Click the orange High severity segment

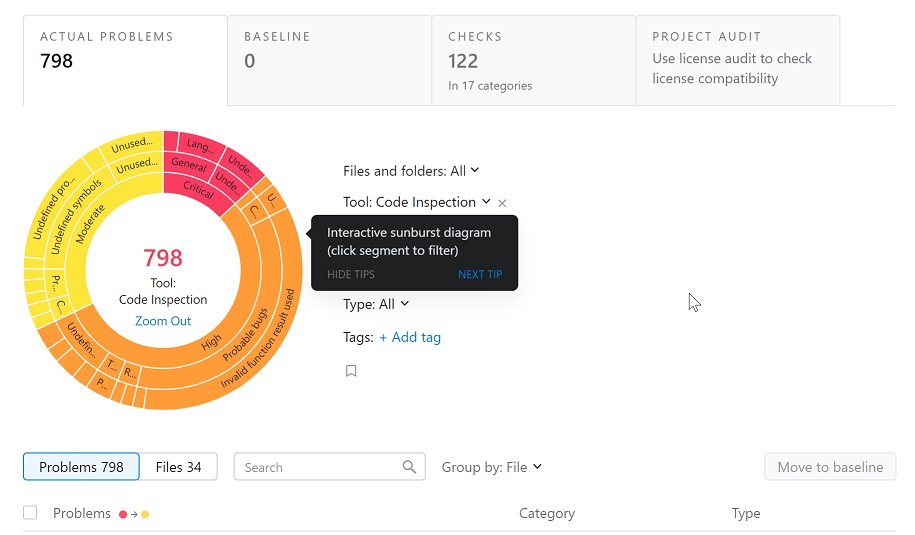(x=212, y=341)
